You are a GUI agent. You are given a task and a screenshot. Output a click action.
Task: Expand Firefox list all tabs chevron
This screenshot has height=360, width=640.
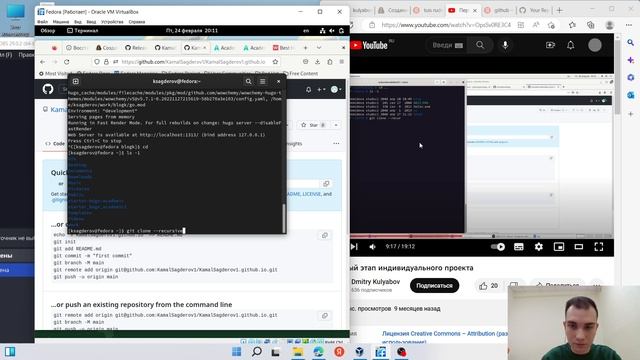point(319,48)
